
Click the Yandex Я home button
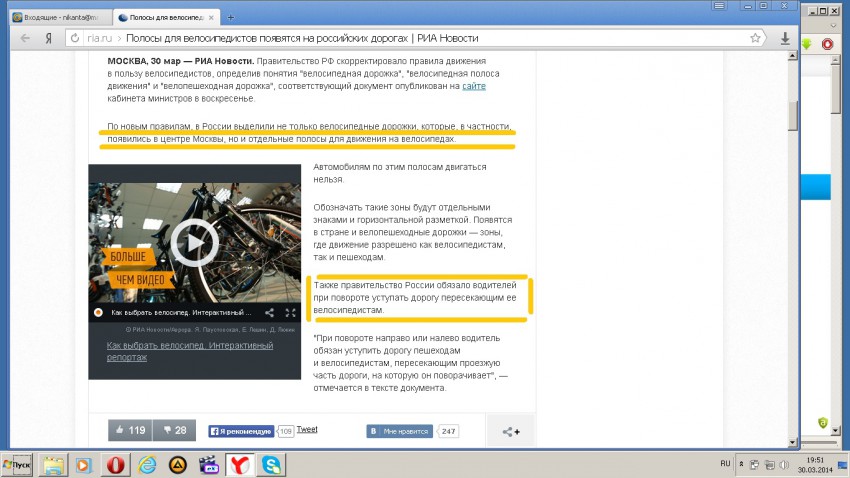(x=48, y=38)
